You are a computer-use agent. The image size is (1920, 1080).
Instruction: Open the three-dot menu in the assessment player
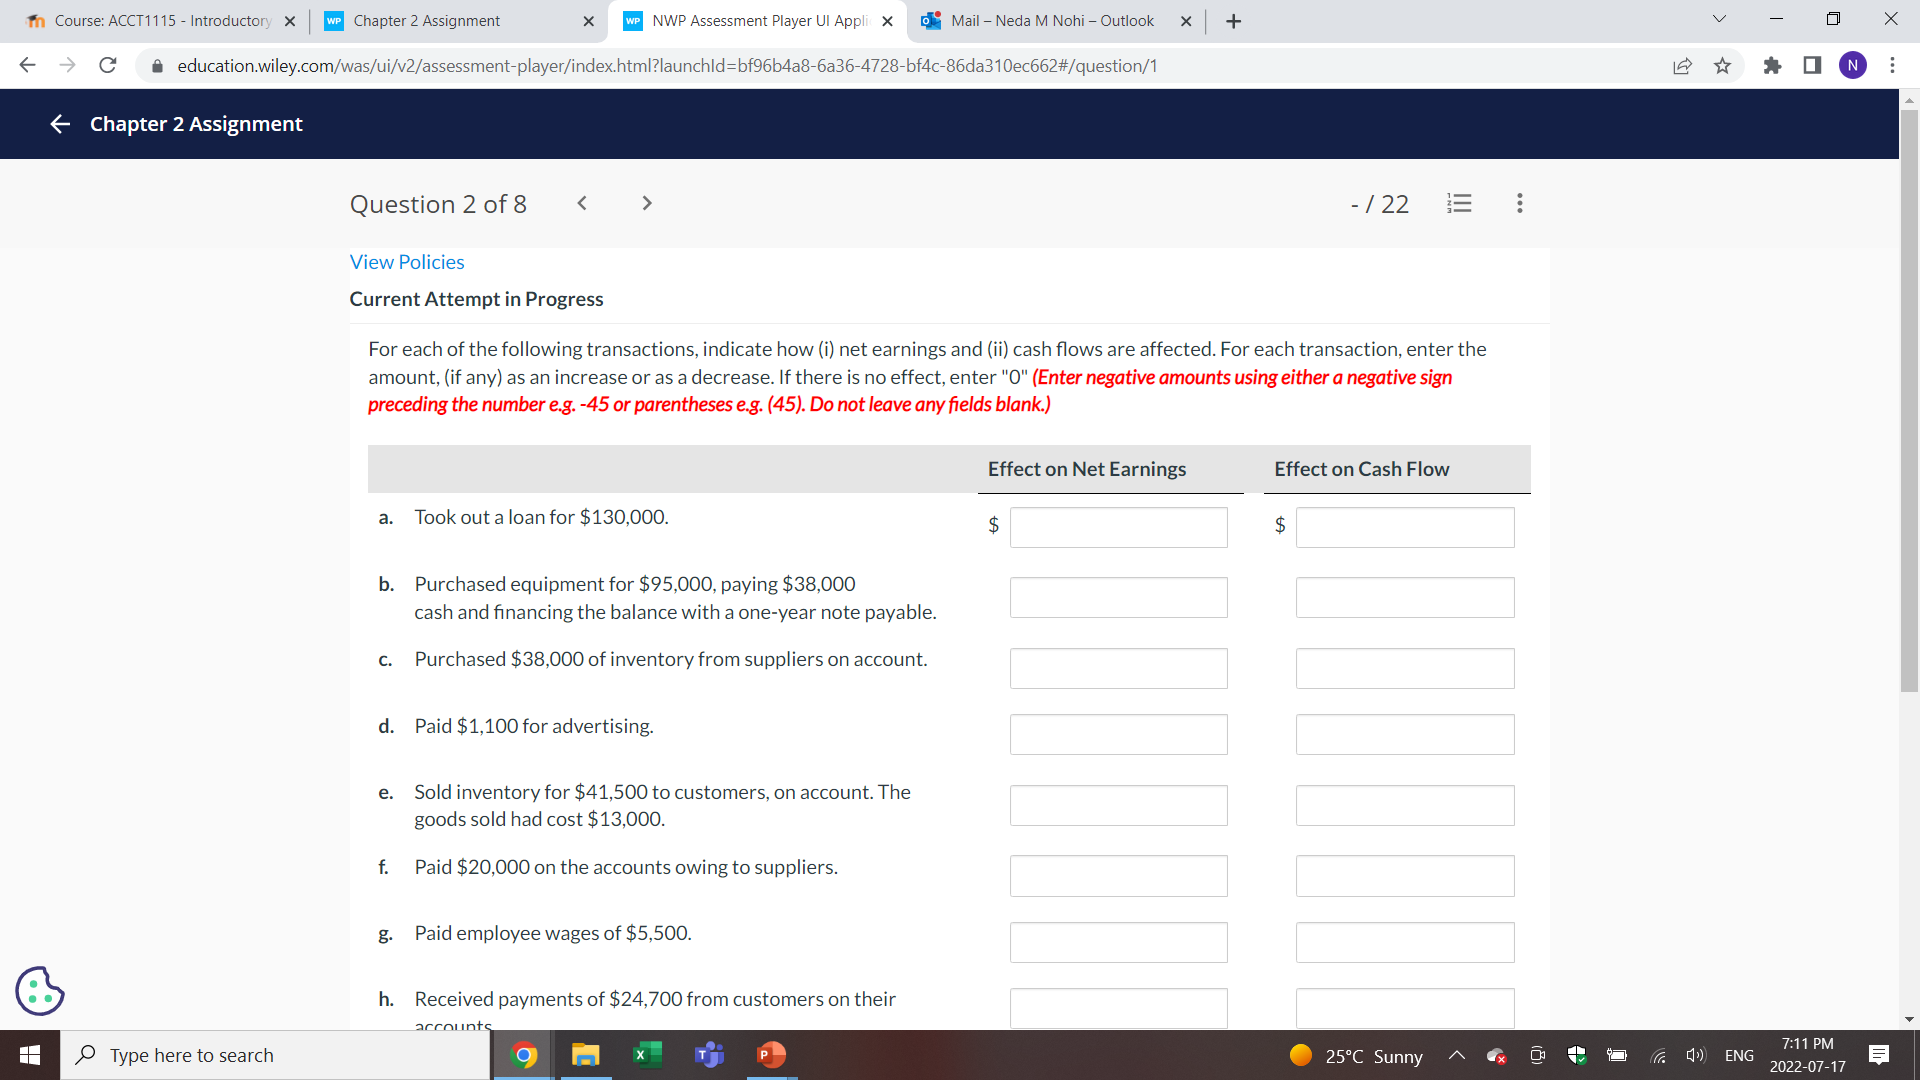1518,203
